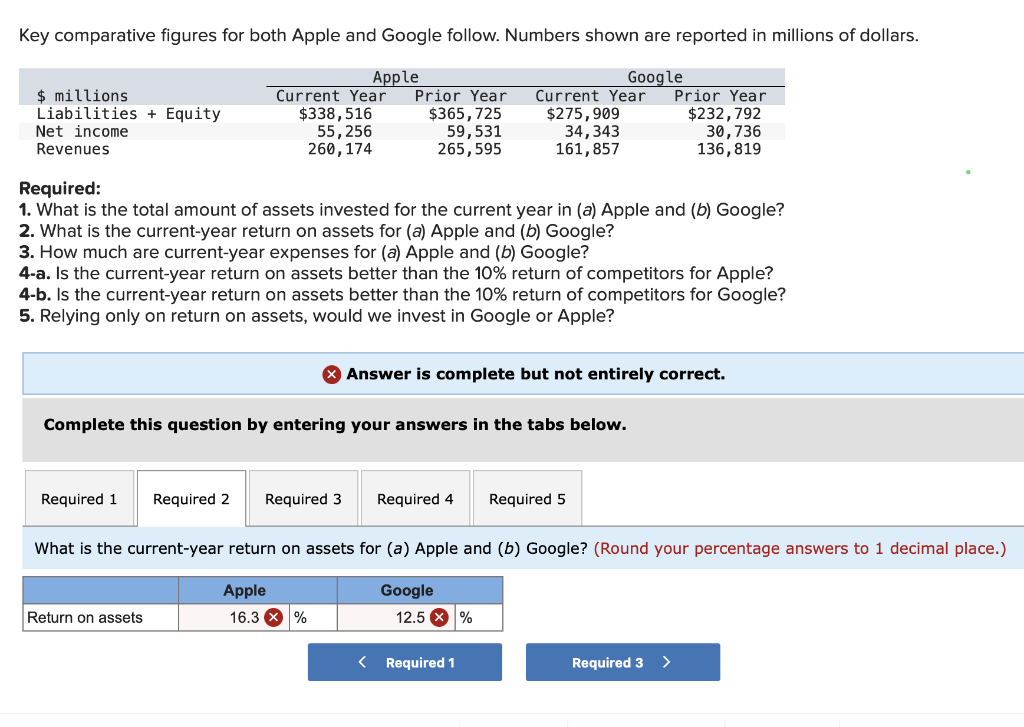Select Apple prior year net income 59,531
This screenshot has width=1024, height=727.
pyautogui.click(x=474, y=131)
